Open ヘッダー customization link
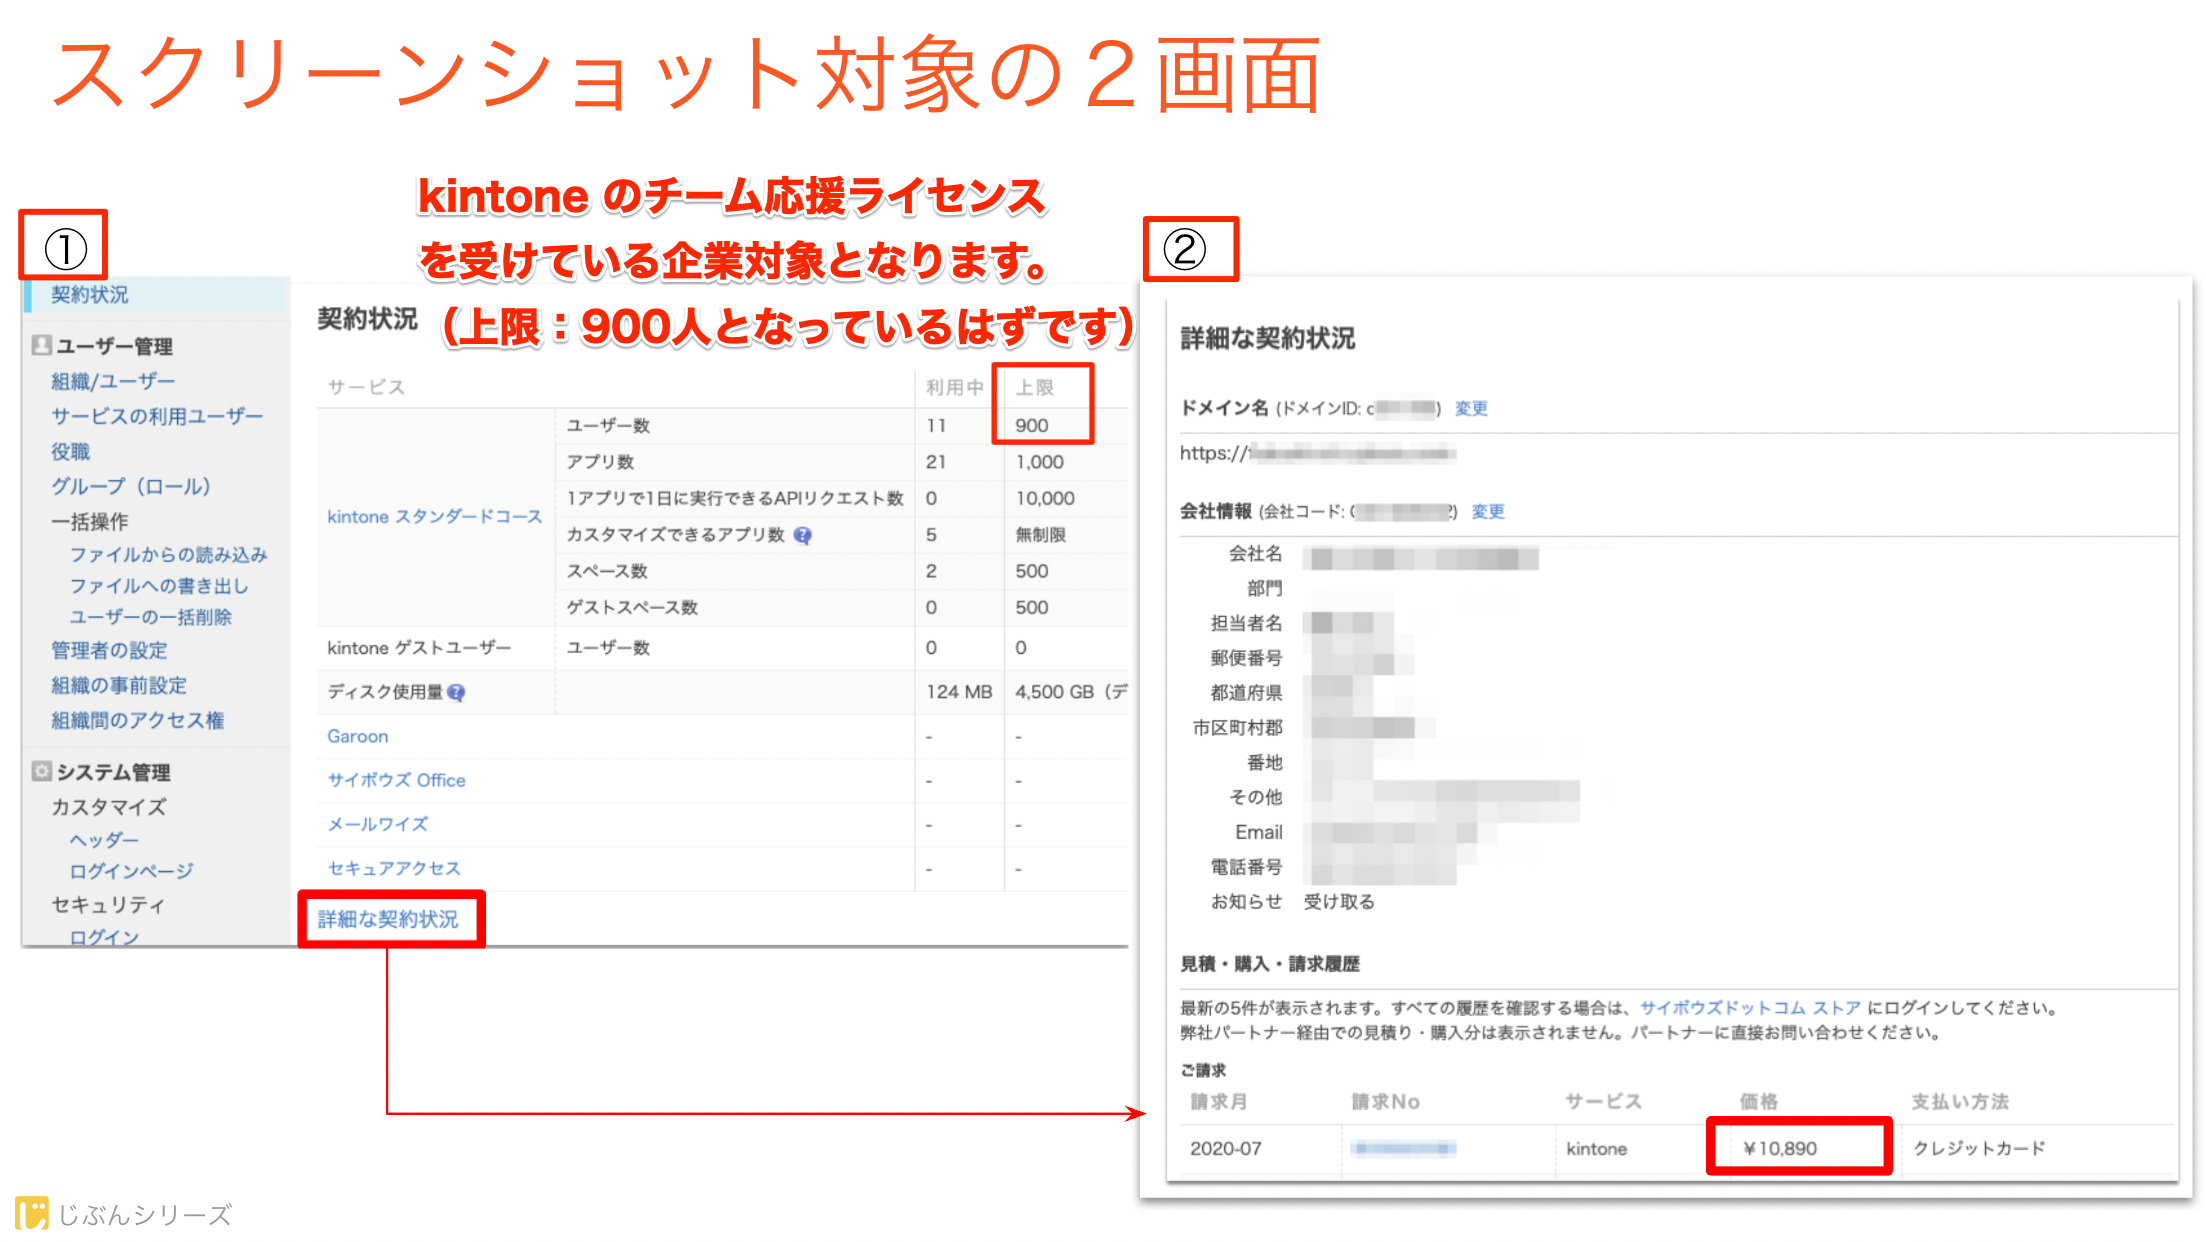Image resolution: width=2206 pixels, height=1242 pixels. pos(104,840)
